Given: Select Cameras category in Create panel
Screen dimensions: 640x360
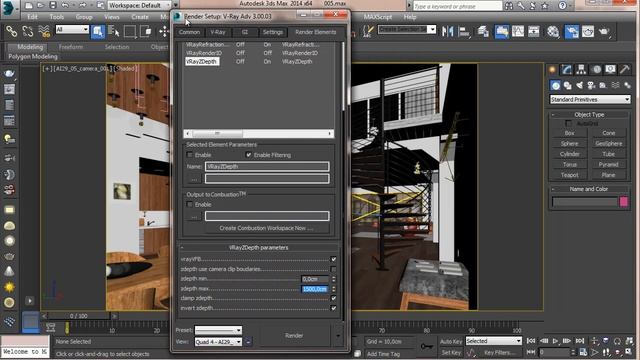Looking at the screenshot, I should click(591, 85).
